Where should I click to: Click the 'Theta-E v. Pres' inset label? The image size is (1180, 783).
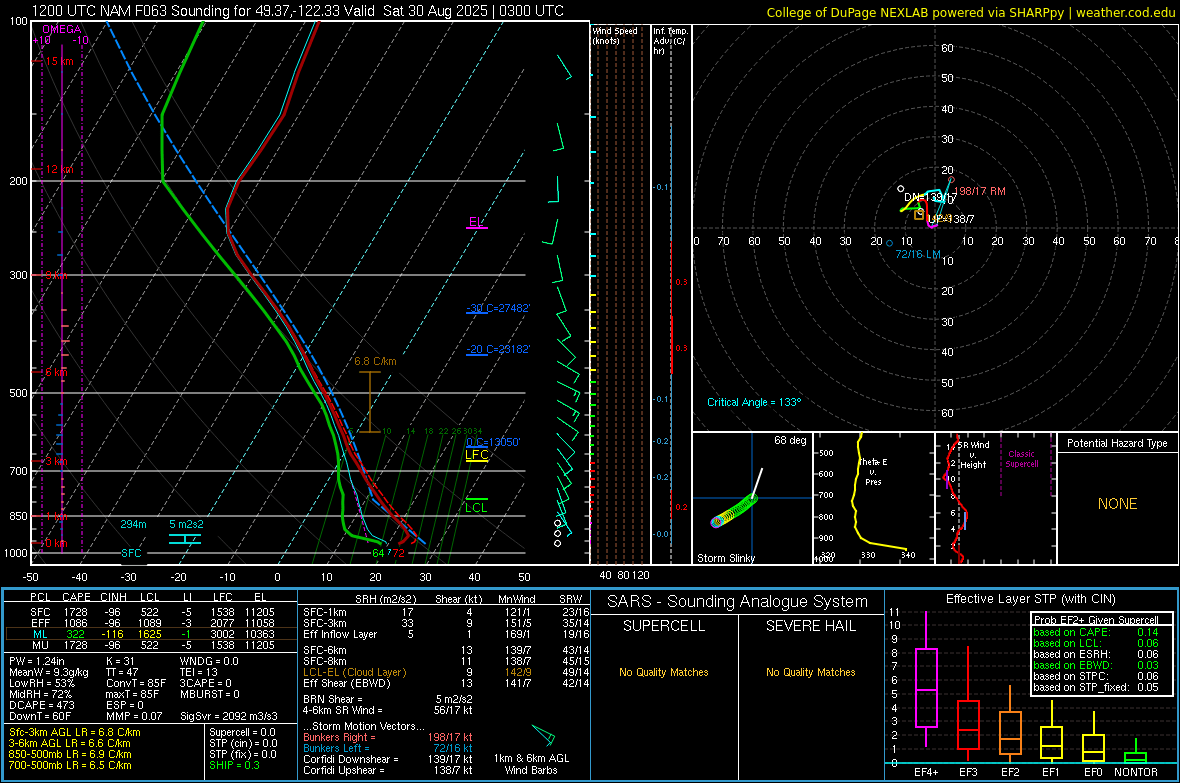(x=873, y=471)
